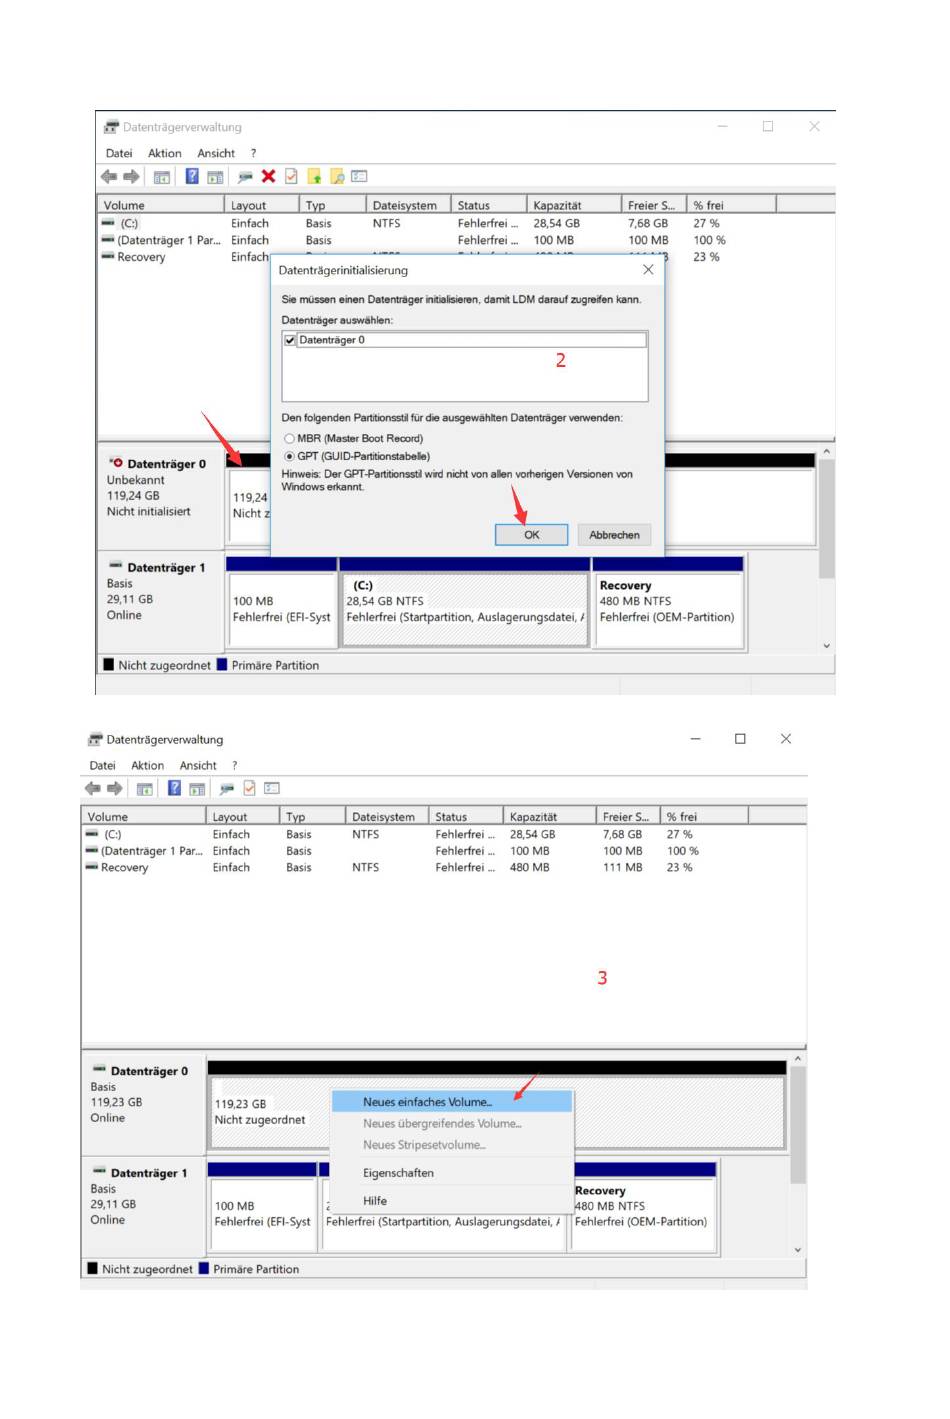950x1419 pixels.
Task: Click the forward arrow in upper window toolbar
Action: tap(131, 177)
